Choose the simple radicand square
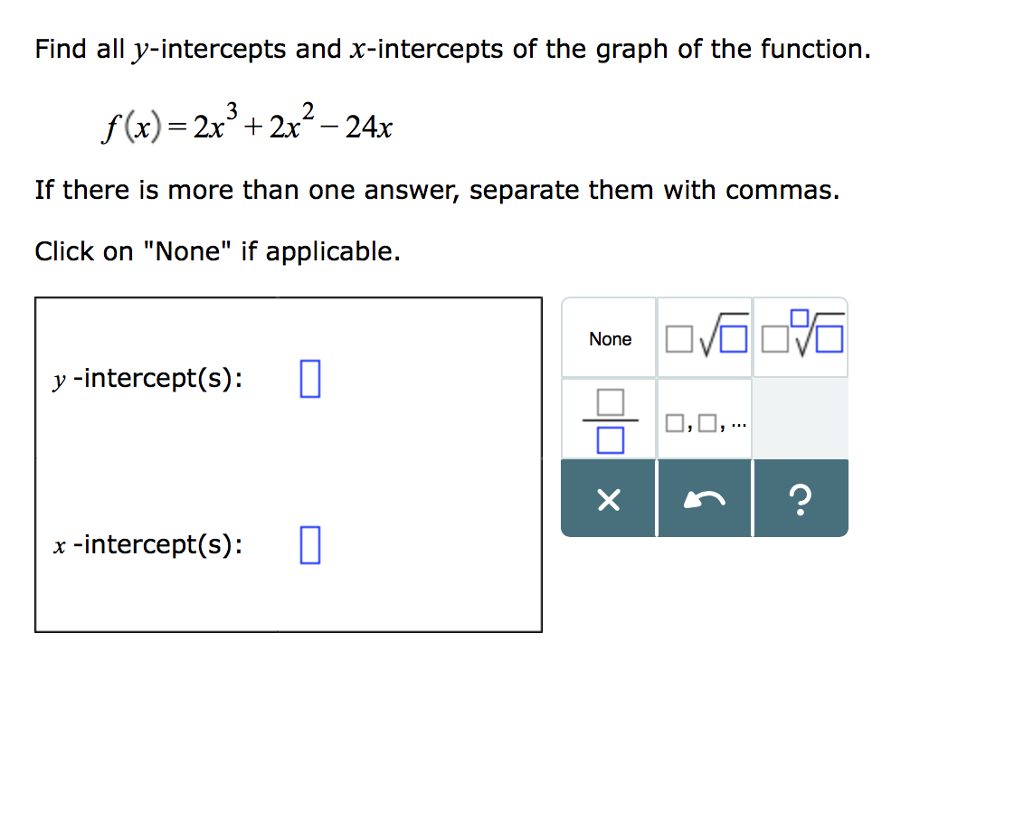Viewport: 1024px width, 830px height. tap(733, 338)
